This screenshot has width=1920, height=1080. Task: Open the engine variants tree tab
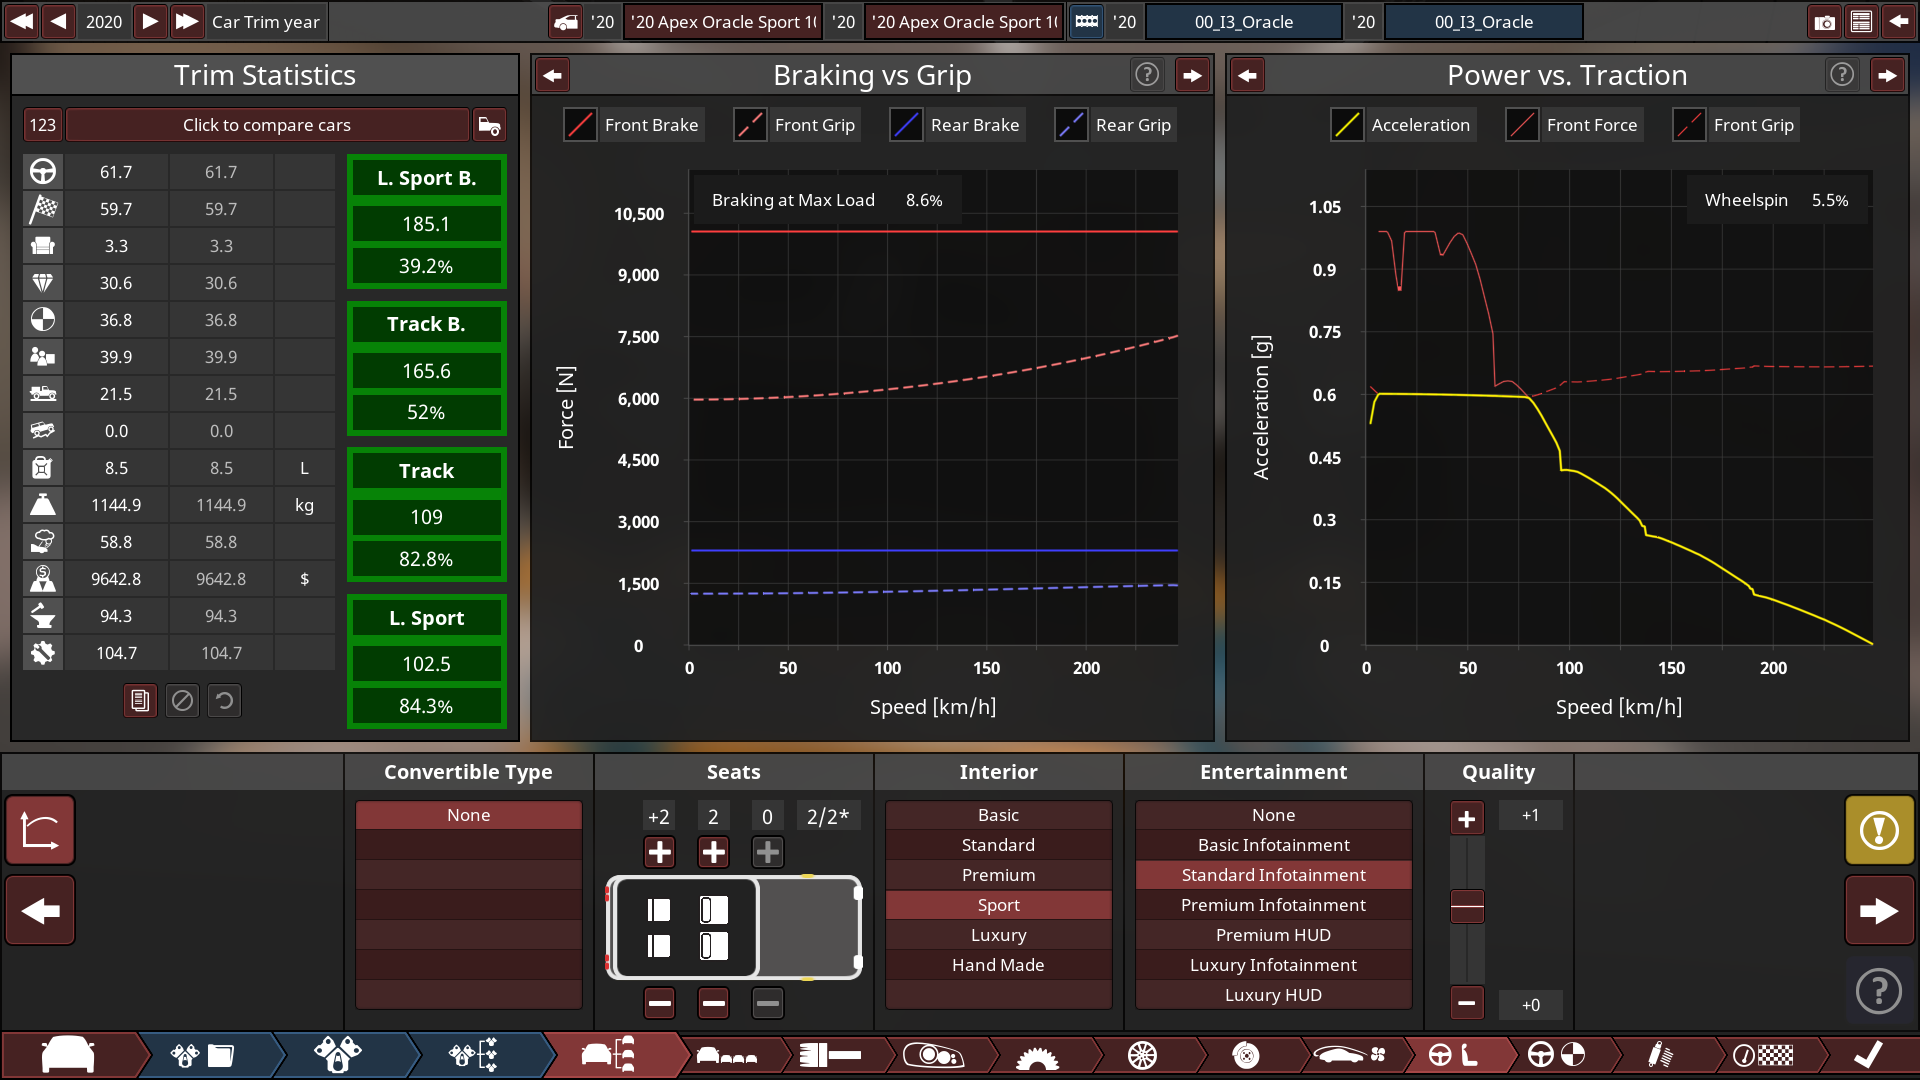pos(473,1055)
